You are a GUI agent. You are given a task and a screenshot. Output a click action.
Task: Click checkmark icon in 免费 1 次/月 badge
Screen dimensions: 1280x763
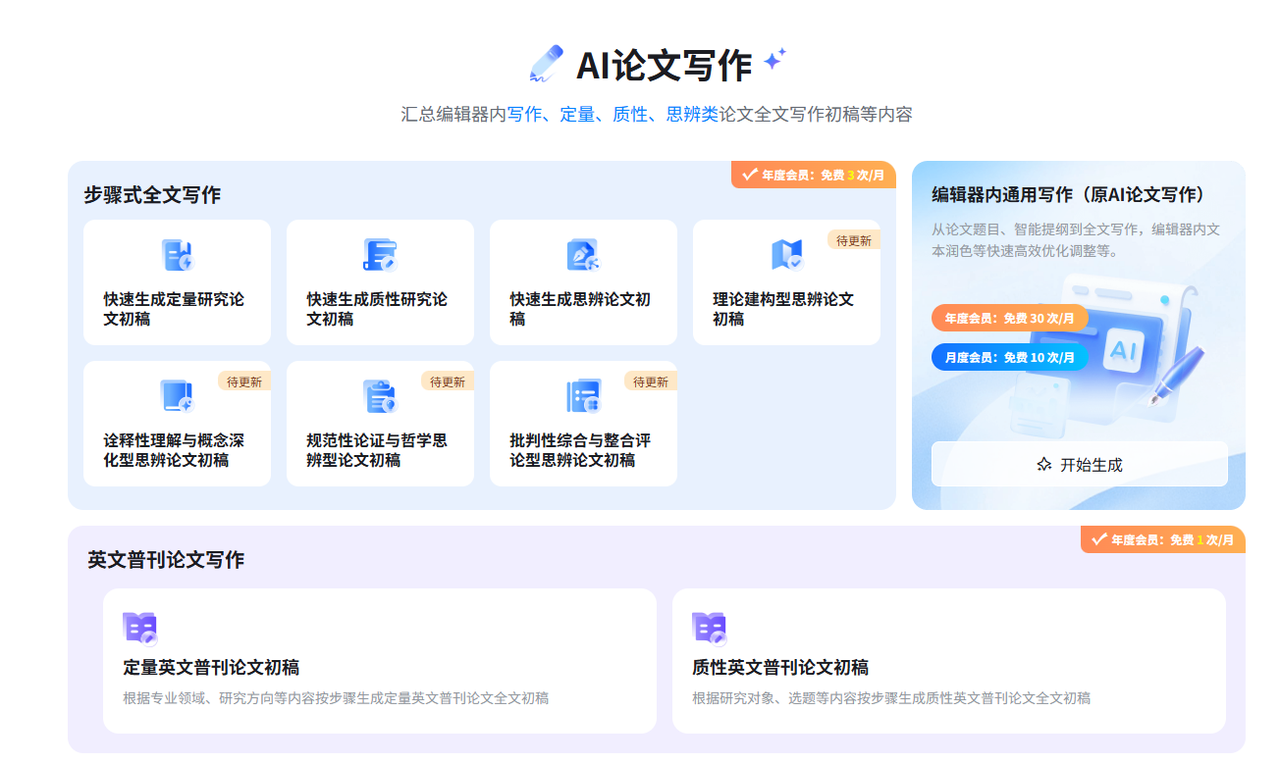click(1099, 539)
